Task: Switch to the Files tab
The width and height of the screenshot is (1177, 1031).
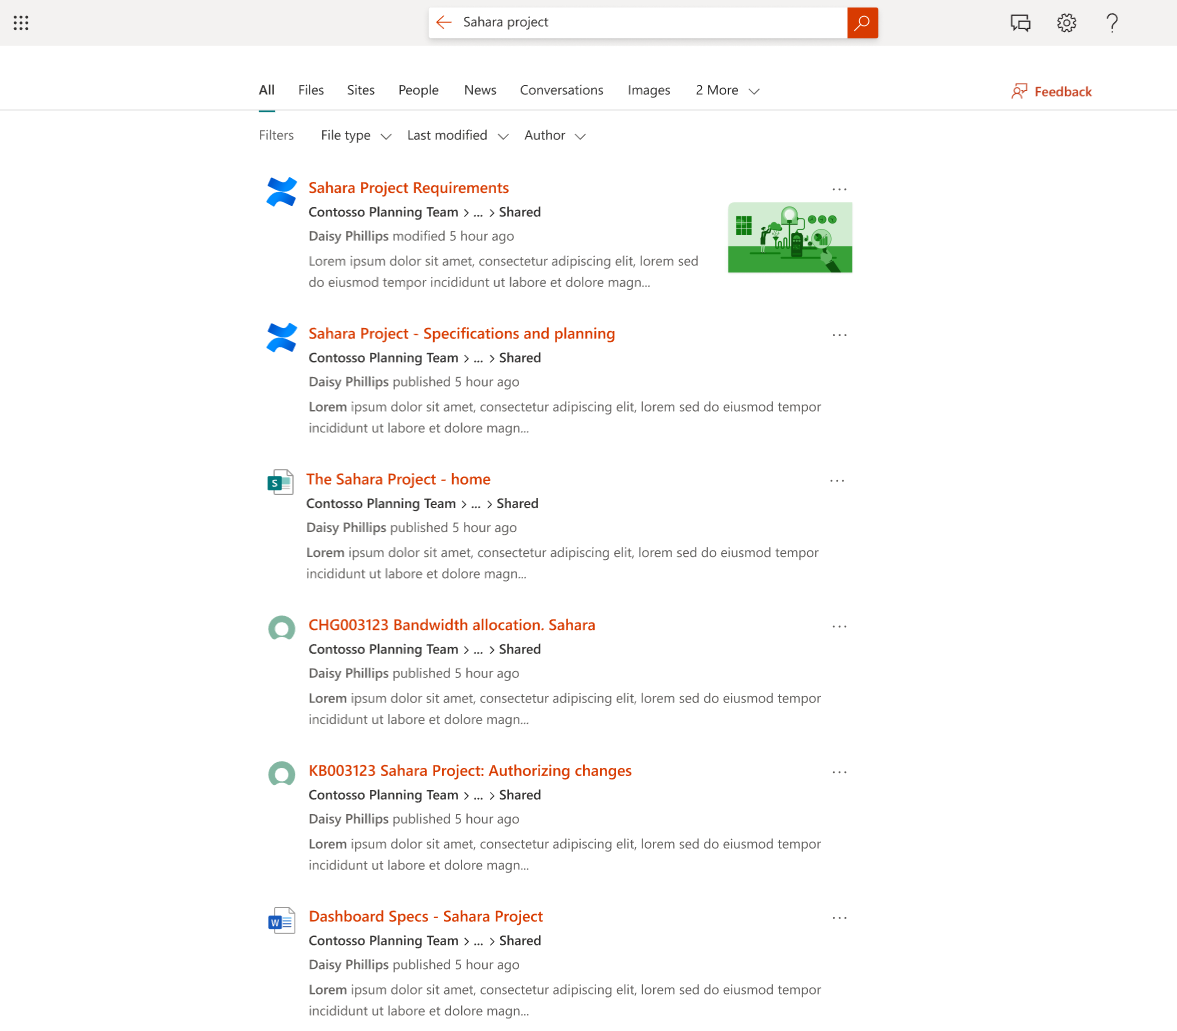Action: tap(311, 90)
